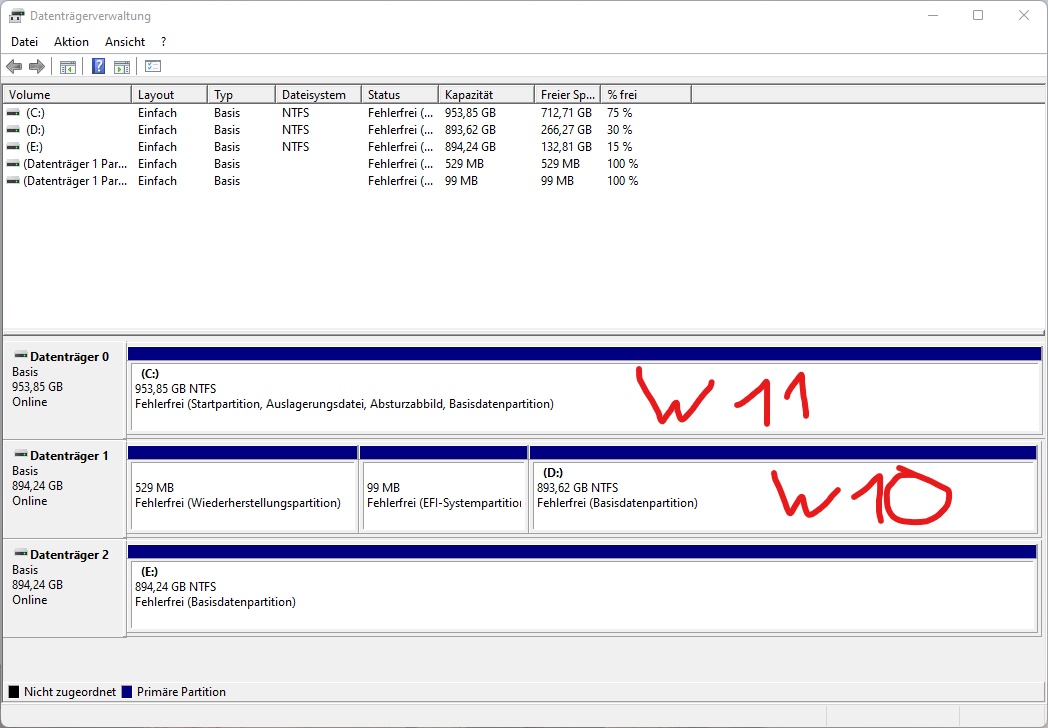
Task: Click the black Nicht zugeordnet legend swatch
Action: click(x=13, y=692)
